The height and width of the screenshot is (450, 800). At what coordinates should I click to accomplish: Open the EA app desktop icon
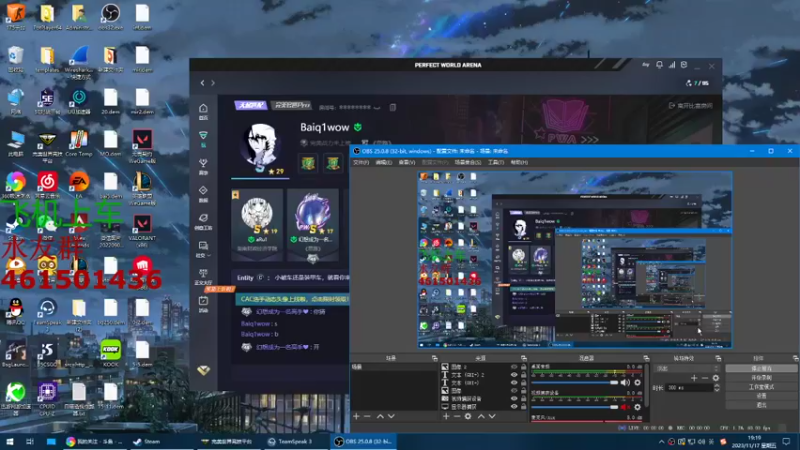pos(79,185)
